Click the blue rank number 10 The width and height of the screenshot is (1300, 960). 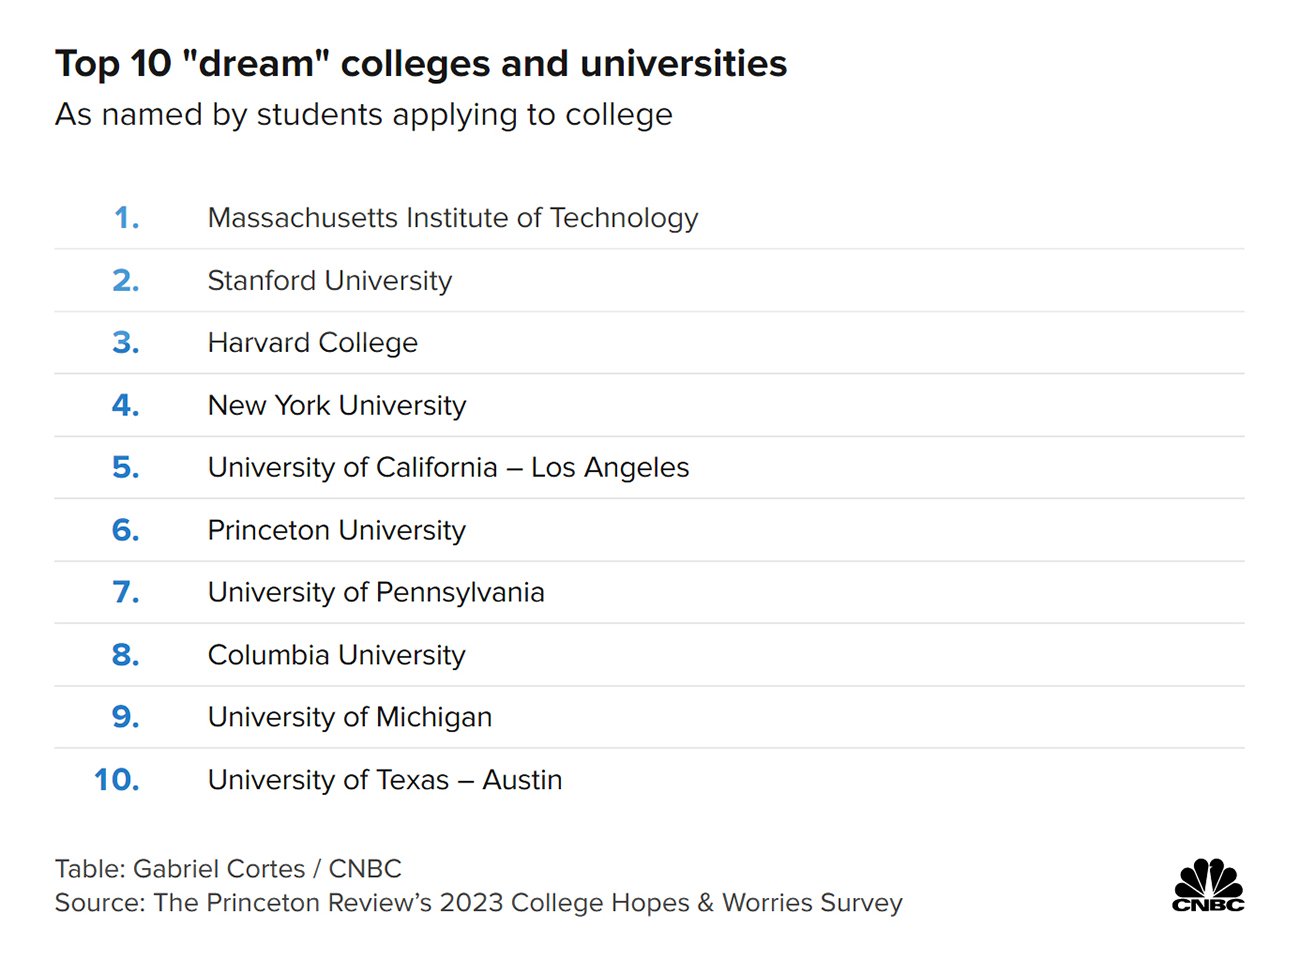pos(117,780)
